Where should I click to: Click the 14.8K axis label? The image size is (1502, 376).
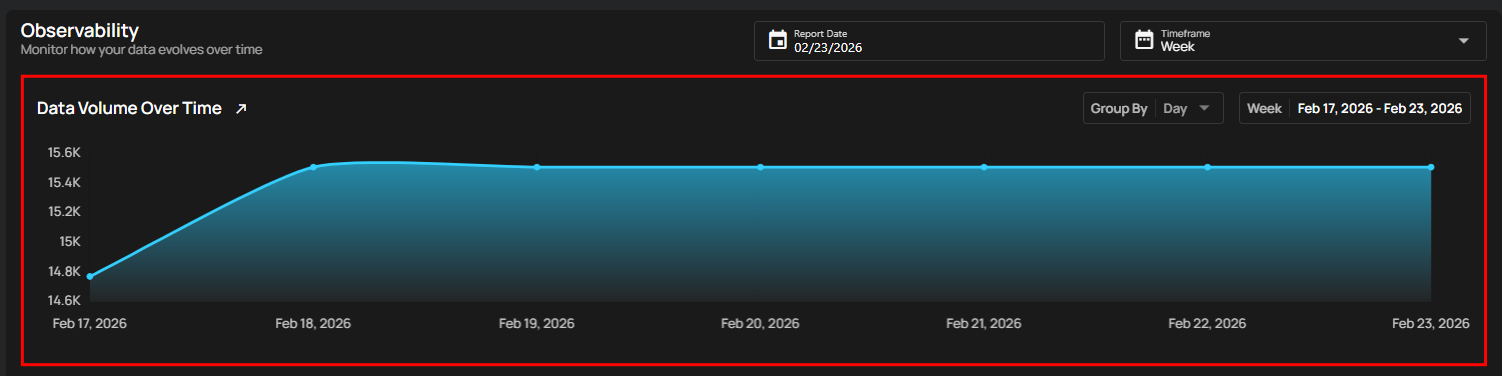click(x=64, y=271)
